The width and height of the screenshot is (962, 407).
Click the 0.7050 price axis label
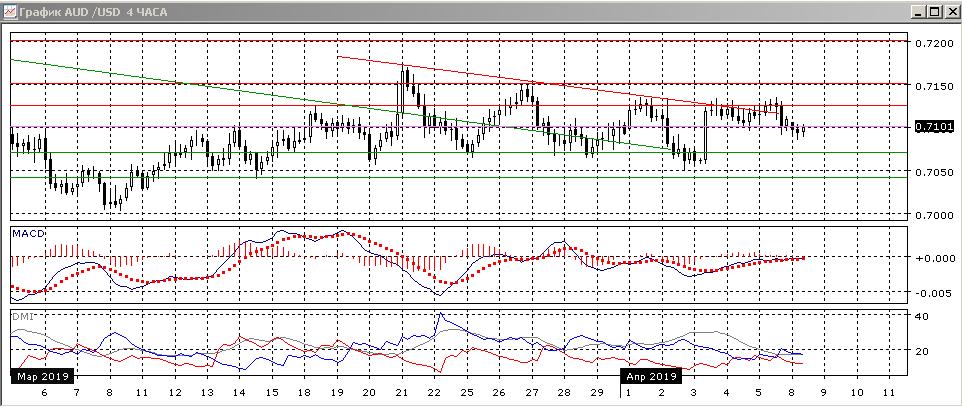tap(933, 172)
